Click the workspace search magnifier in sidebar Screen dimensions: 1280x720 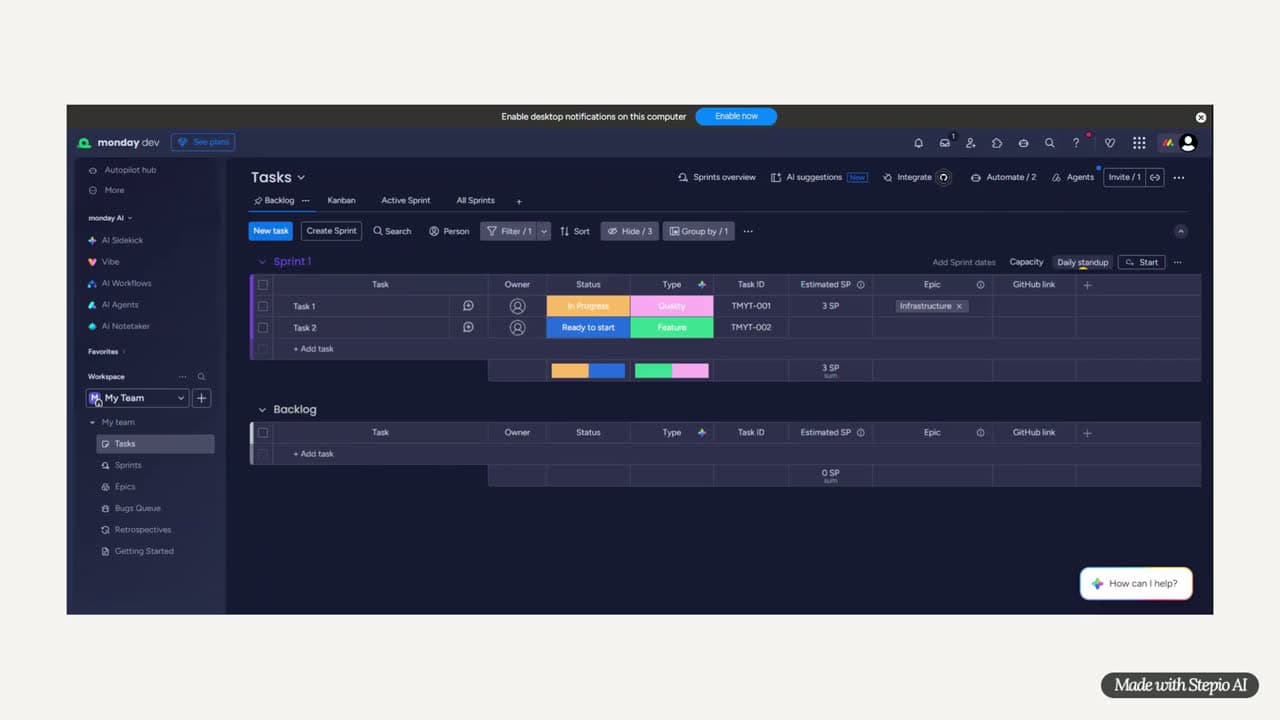[x=201, y=377]
